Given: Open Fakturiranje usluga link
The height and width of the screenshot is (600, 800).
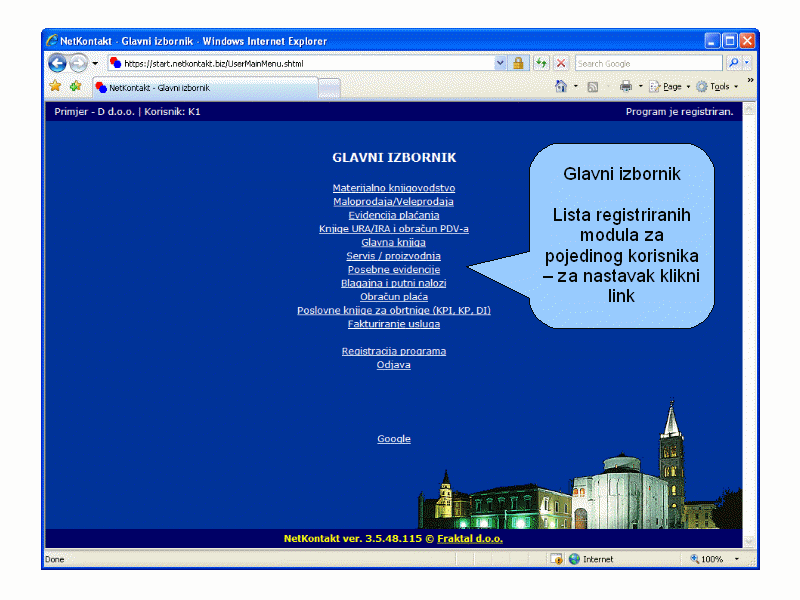Looking at the screenshot, I should tap(393, 324).
